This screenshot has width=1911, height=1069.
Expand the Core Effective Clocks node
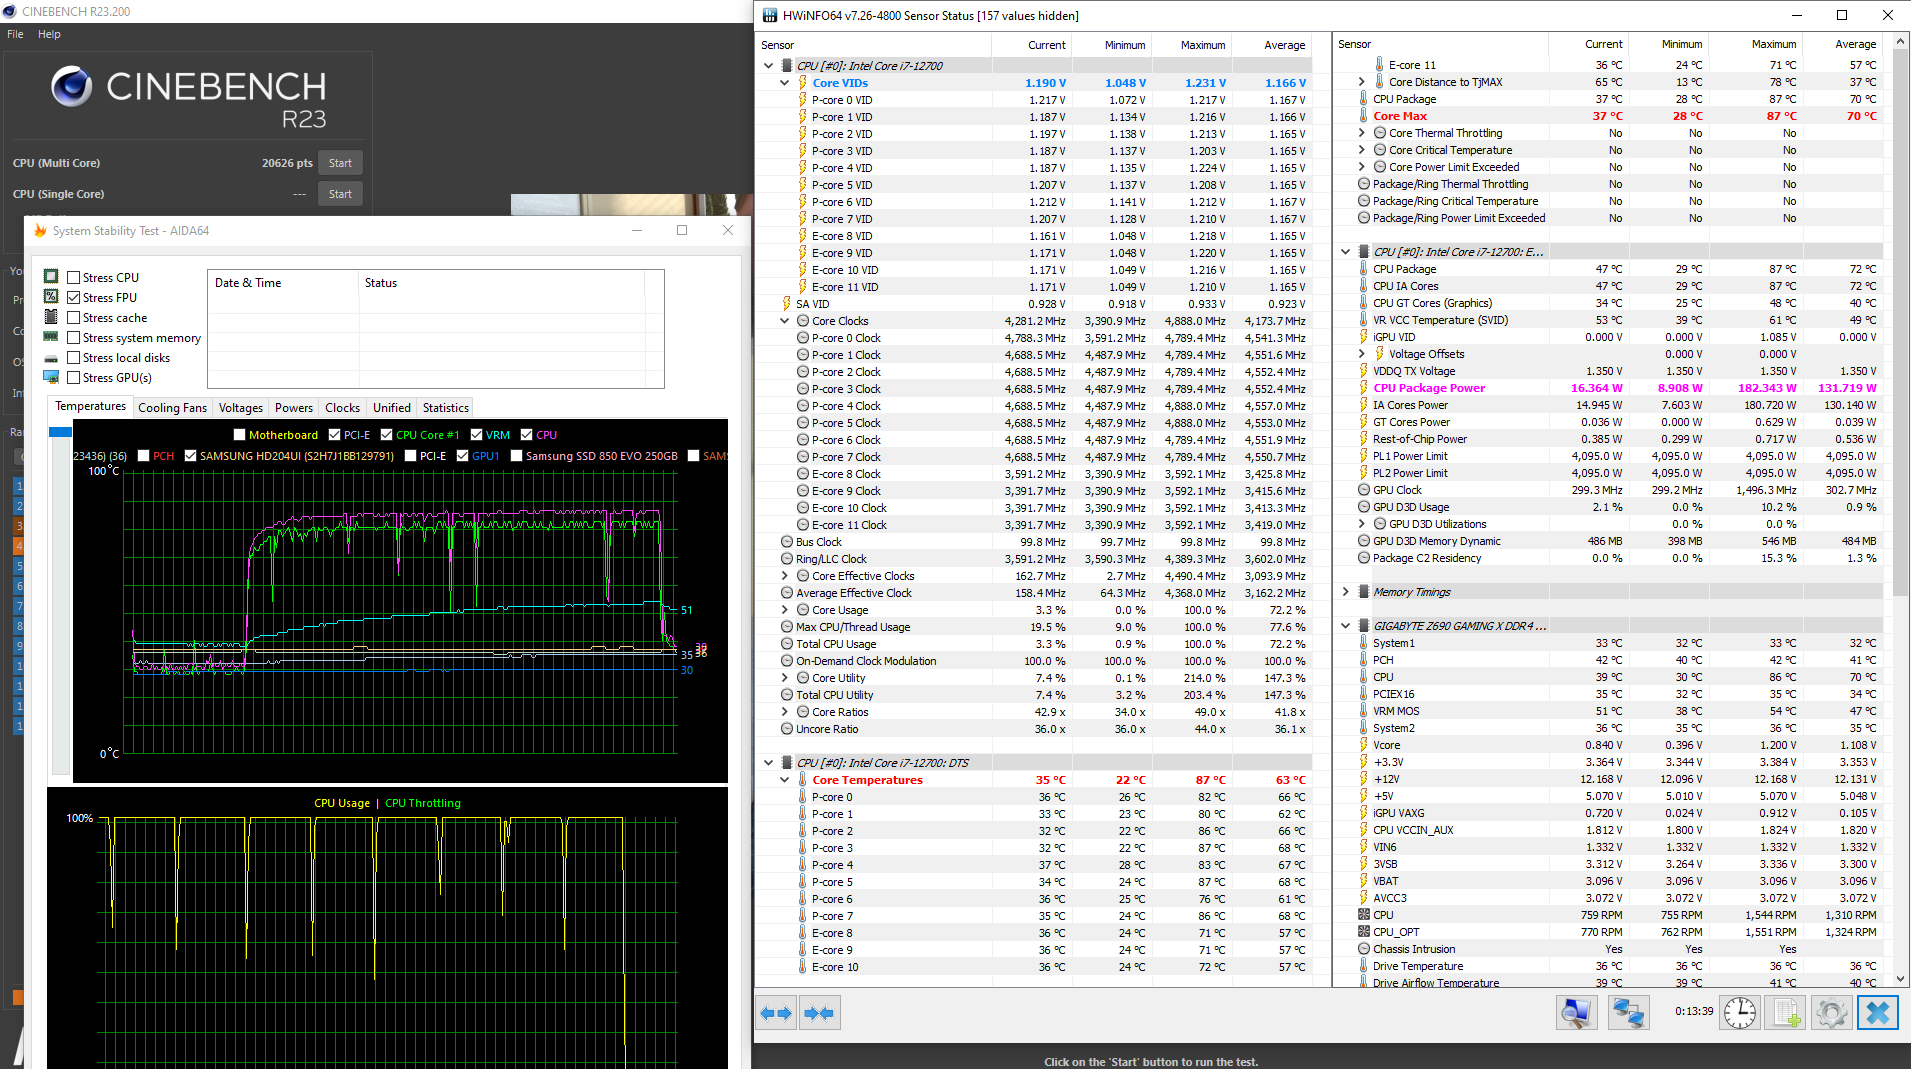pos(785,576)
